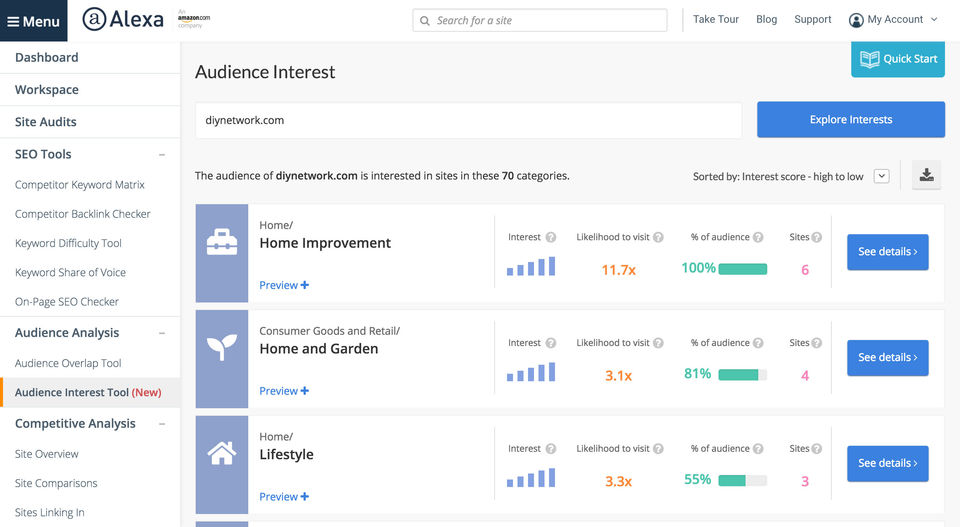This screenshot has width=960, height=527.
Task: See details for Lifestyle category
Action: click(x=887, y=463)
